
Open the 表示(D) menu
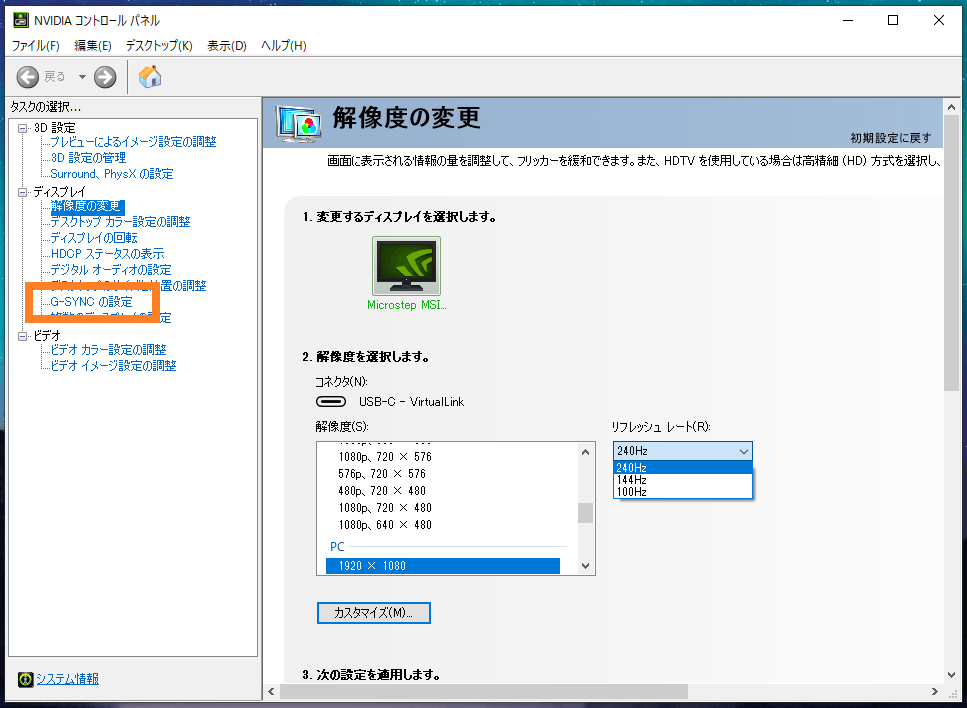coord(227,46)
